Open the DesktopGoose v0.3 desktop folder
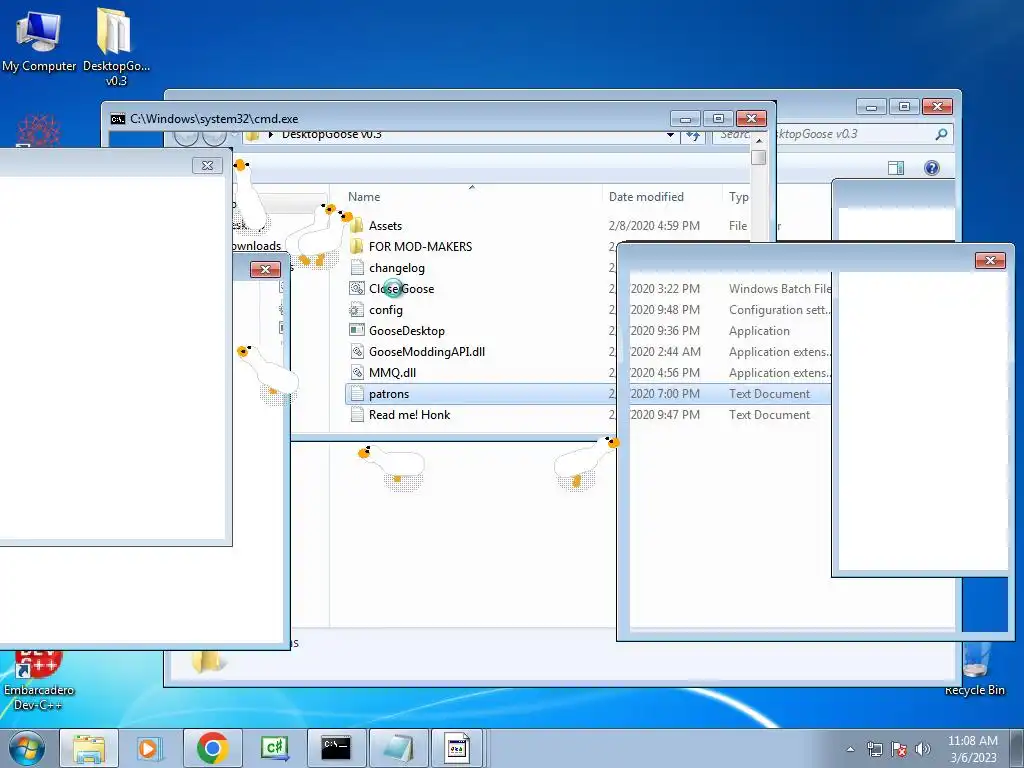1024x768 pixels. pos(116,47)
